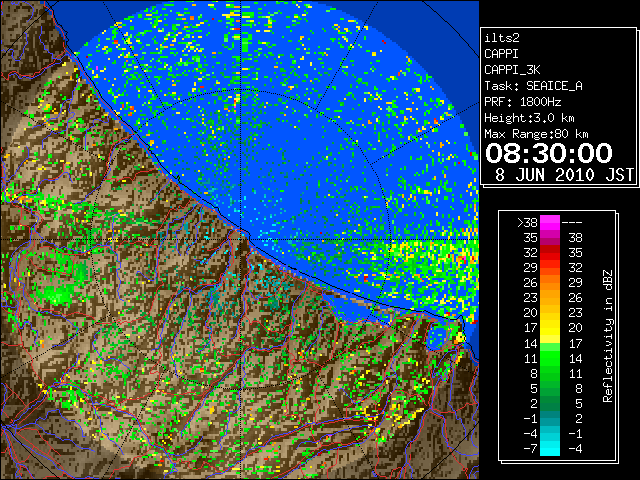This screenshot has height=480, width=640.
Task: Click the dark green 2–5 dBZ legend band
Action: pyautogui.click(x=550, y=403)
